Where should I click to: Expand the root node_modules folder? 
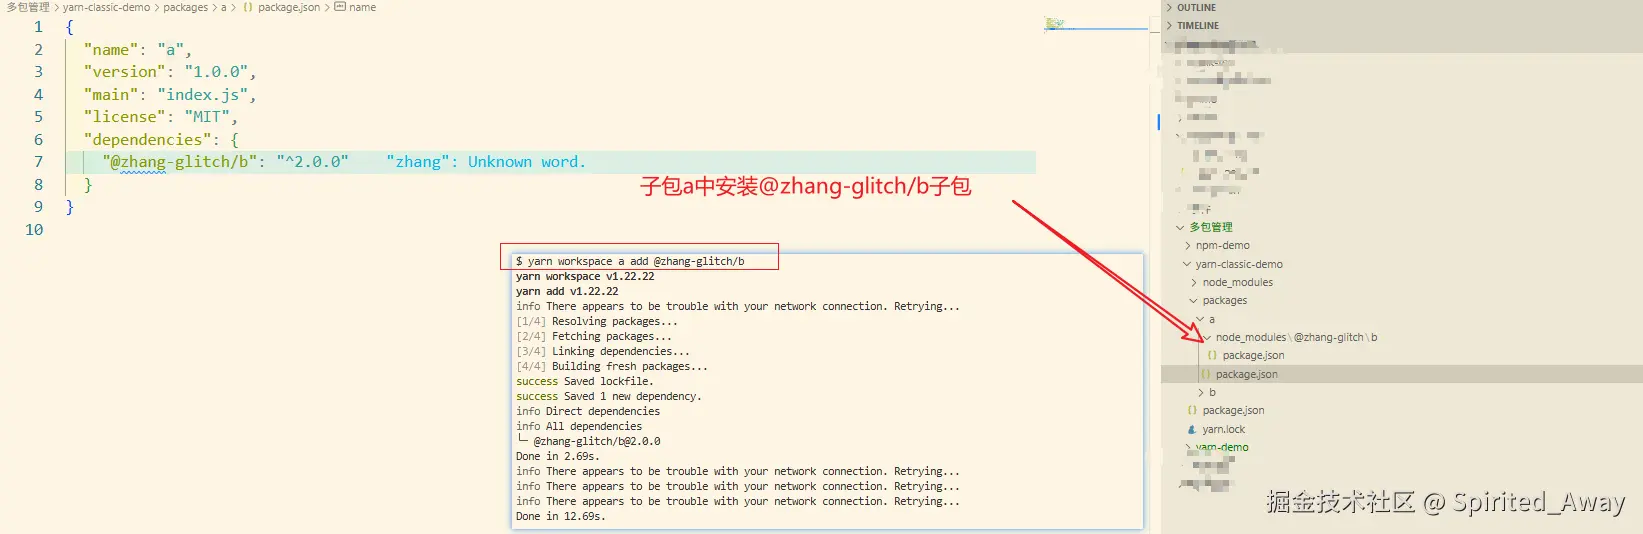click(x=1194, y=282)
